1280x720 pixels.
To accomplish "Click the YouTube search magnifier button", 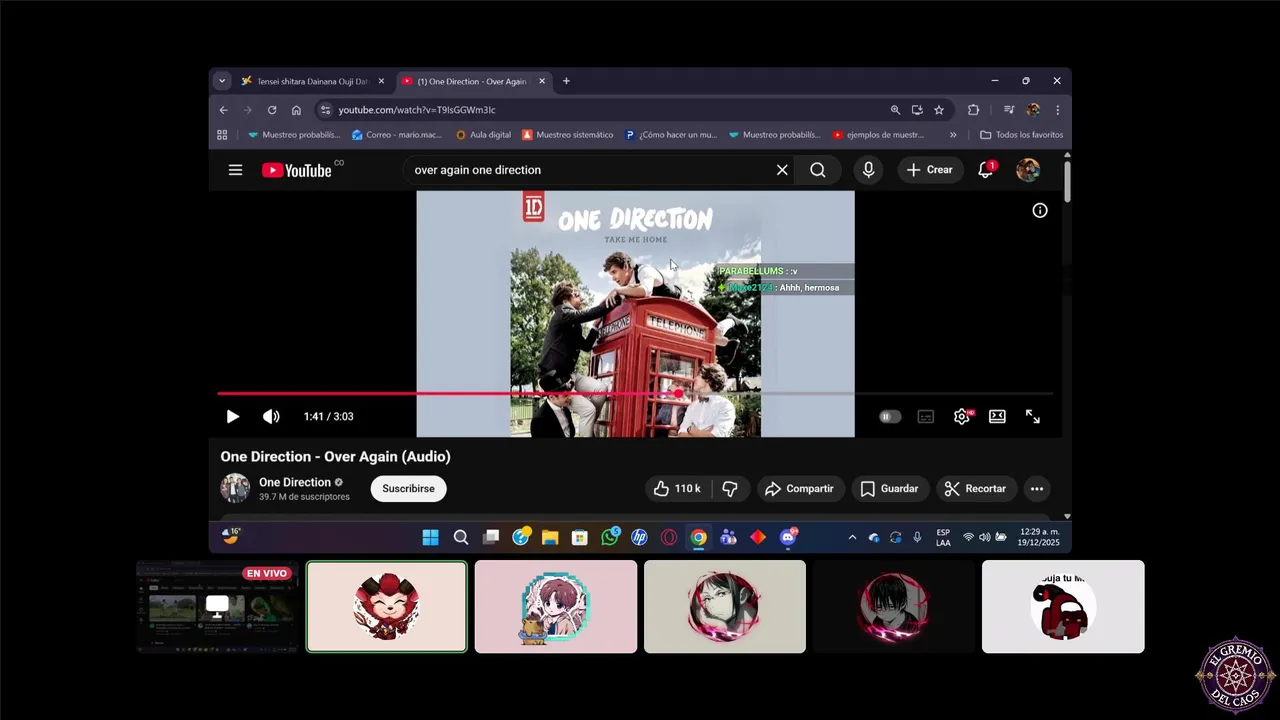I will (x=818, y=170).
